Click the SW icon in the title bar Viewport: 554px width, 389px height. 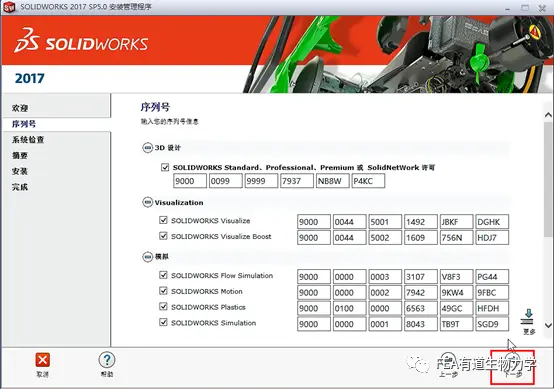coord(9,7)
